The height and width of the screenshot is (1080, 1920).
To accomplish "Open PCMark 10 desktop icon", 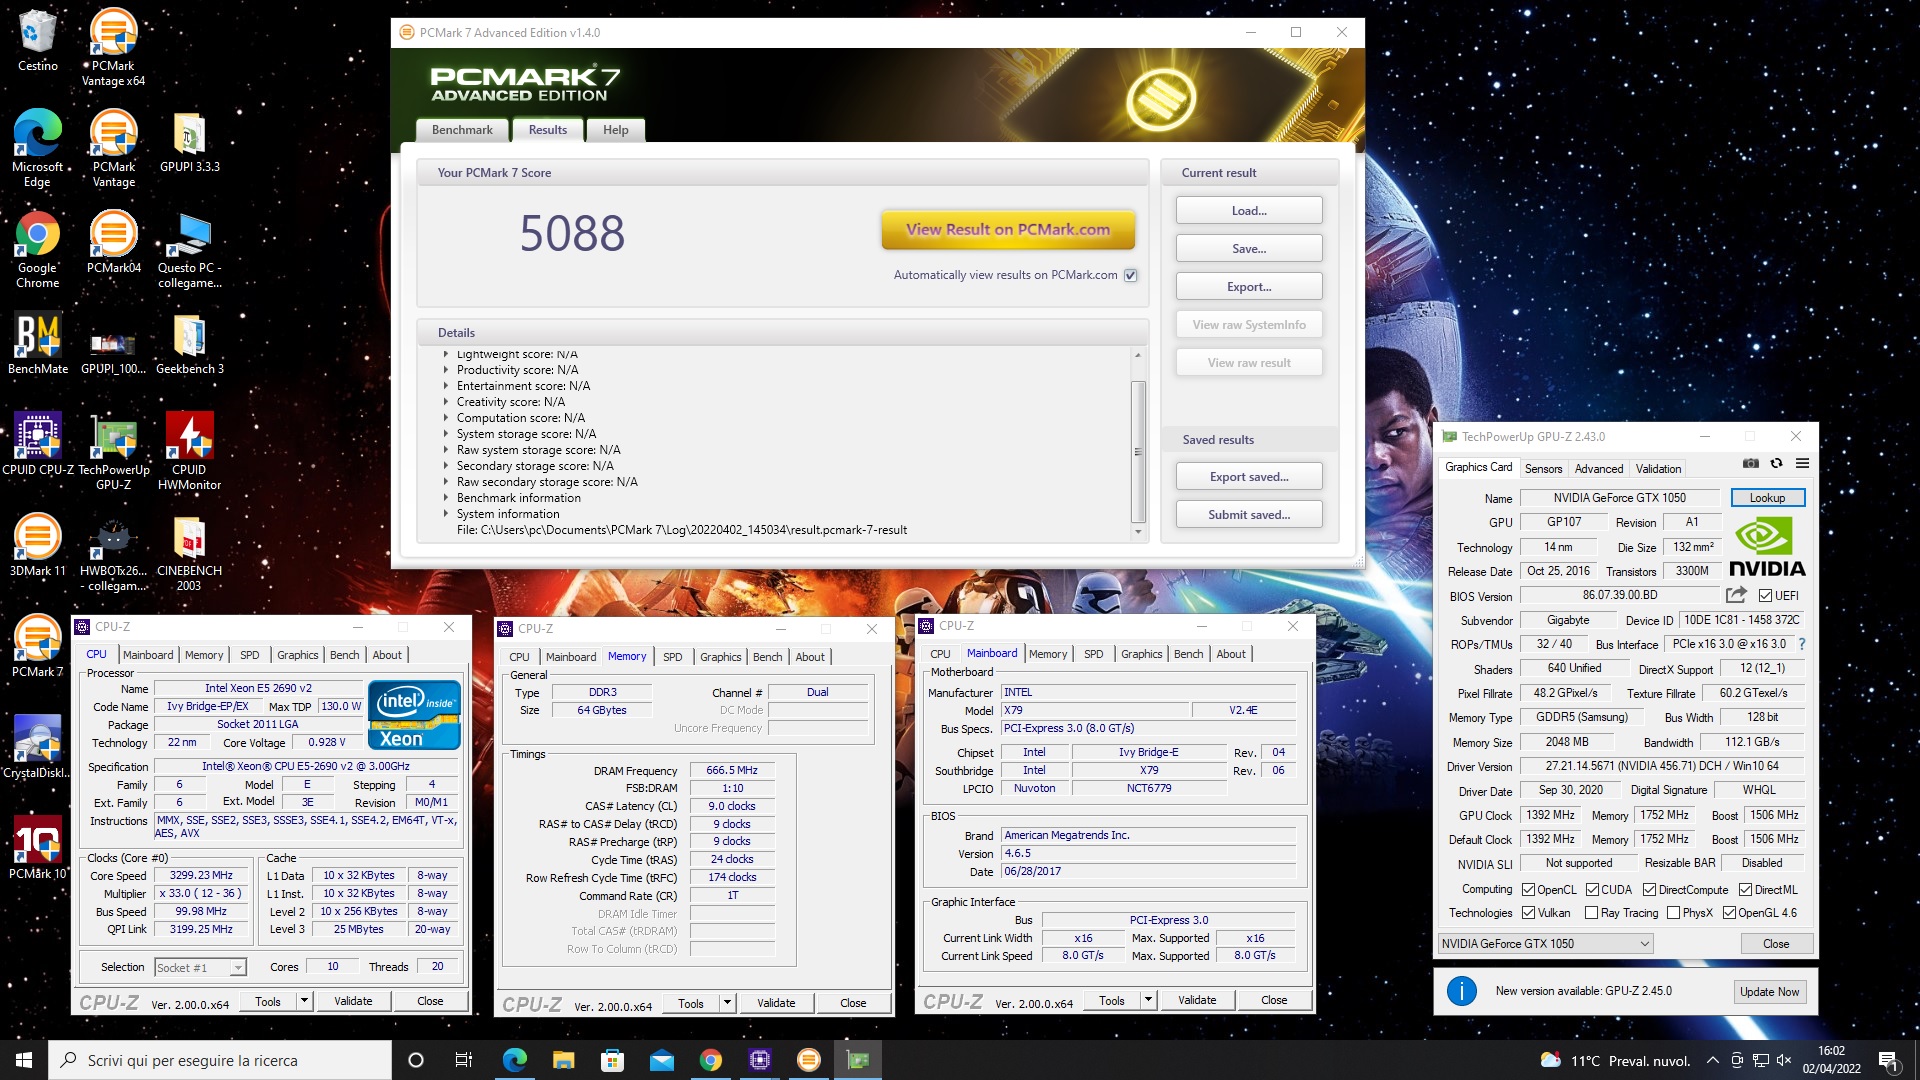I will pyautogui.click(x=37, y=848).
